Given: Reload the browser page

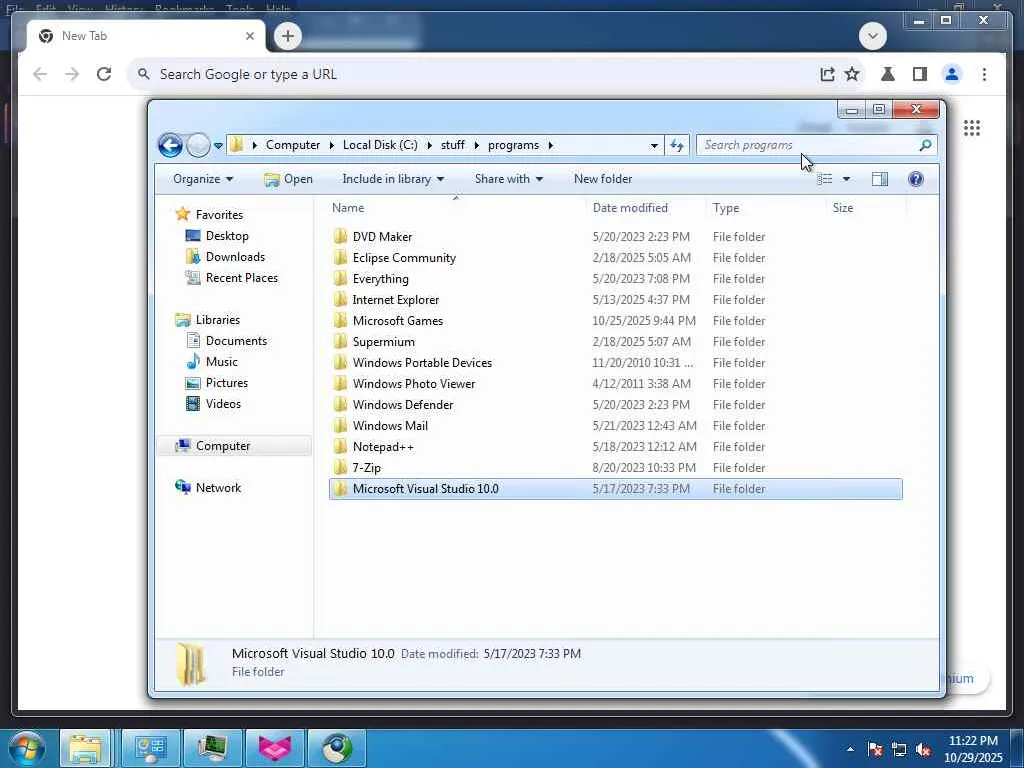Looking at the screenshot, I should click(104, 74).
